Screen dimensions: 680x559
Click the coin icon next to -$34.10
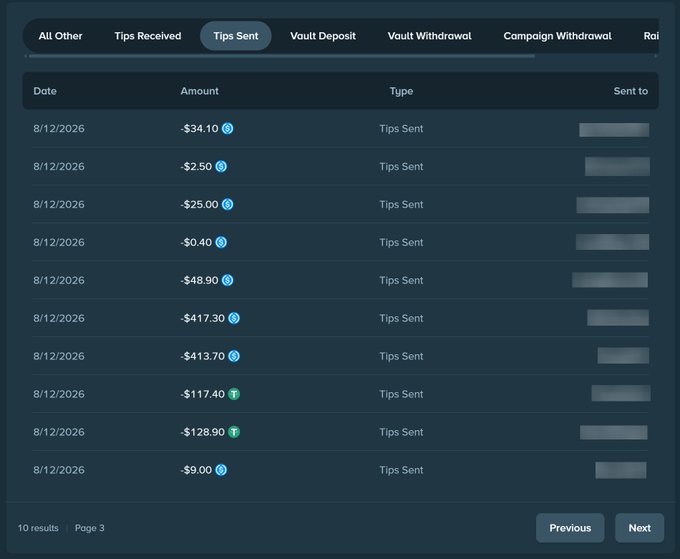coord(227,128)
